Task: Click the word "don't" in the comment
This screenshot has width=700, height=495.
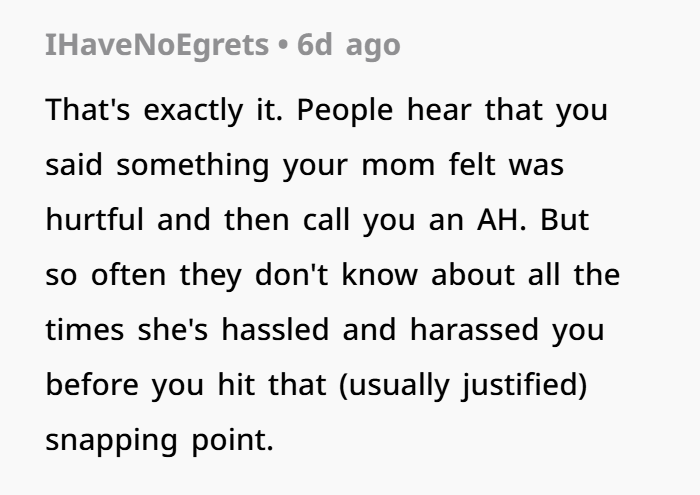Action: [x=292, y=275]
